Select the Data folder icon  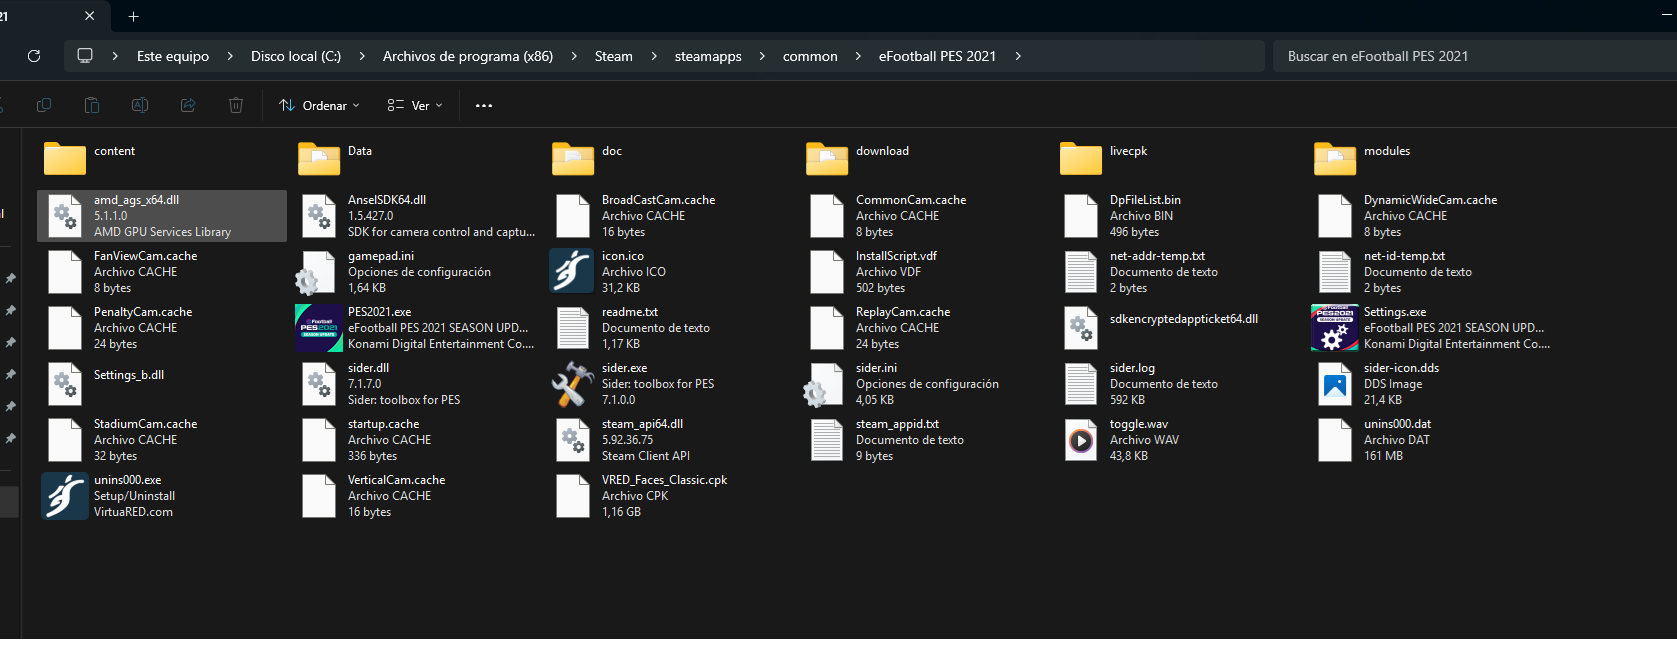click(x=319, y=158)
